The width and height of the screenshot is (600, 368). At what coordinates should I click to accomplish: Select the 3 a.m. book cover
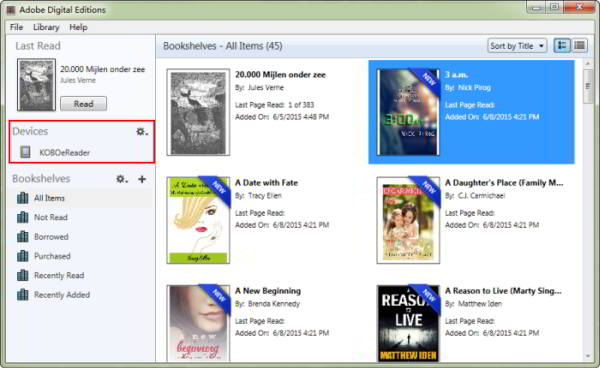(x=408, y=112)
